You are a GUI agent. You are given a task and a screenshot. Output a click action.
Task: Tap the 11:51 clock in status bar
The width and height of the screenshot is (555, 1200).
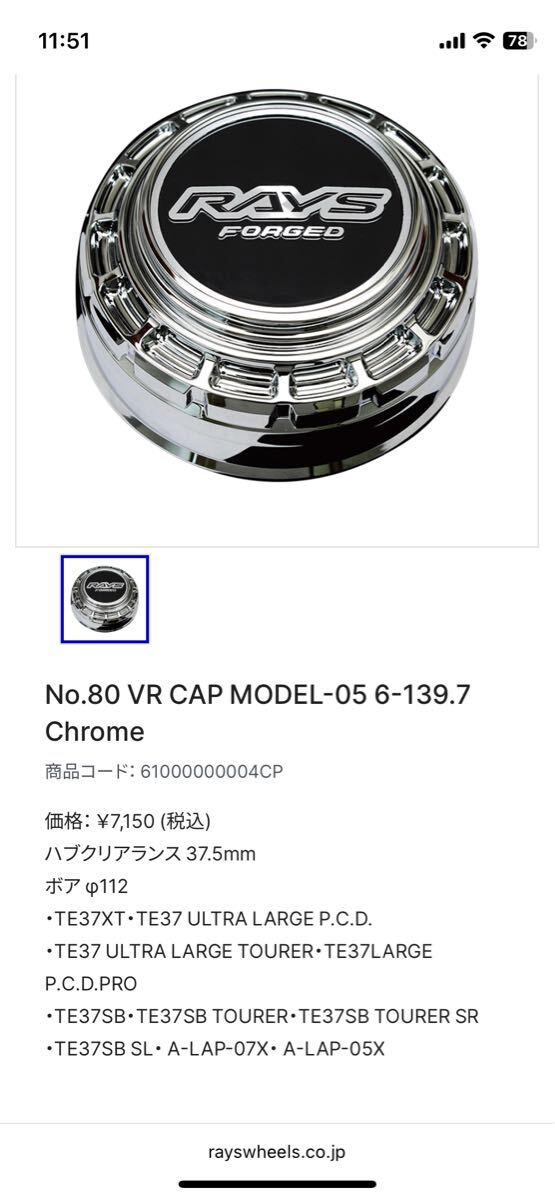pos(65,41)
